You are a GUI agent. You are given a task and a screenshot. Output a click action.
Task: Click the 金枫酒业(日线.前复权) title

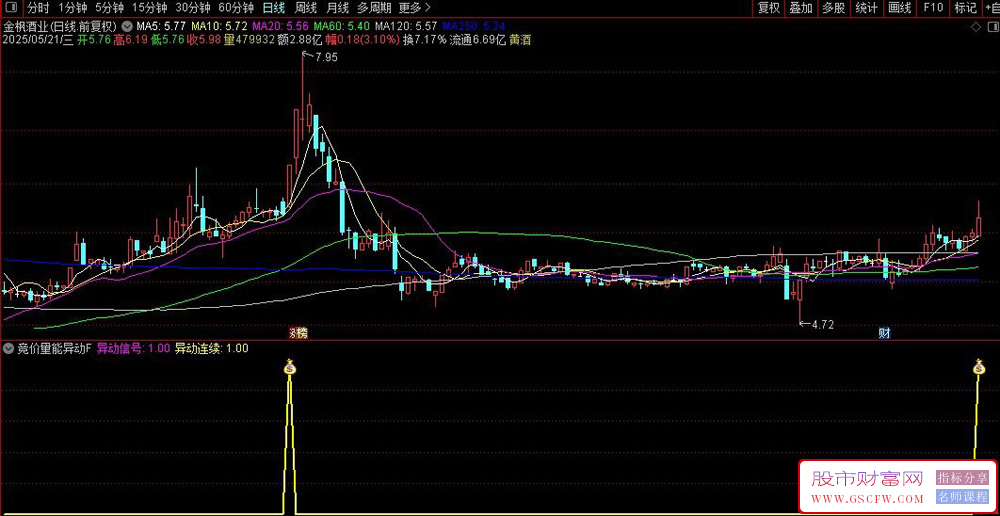click(x=60, y=27)
